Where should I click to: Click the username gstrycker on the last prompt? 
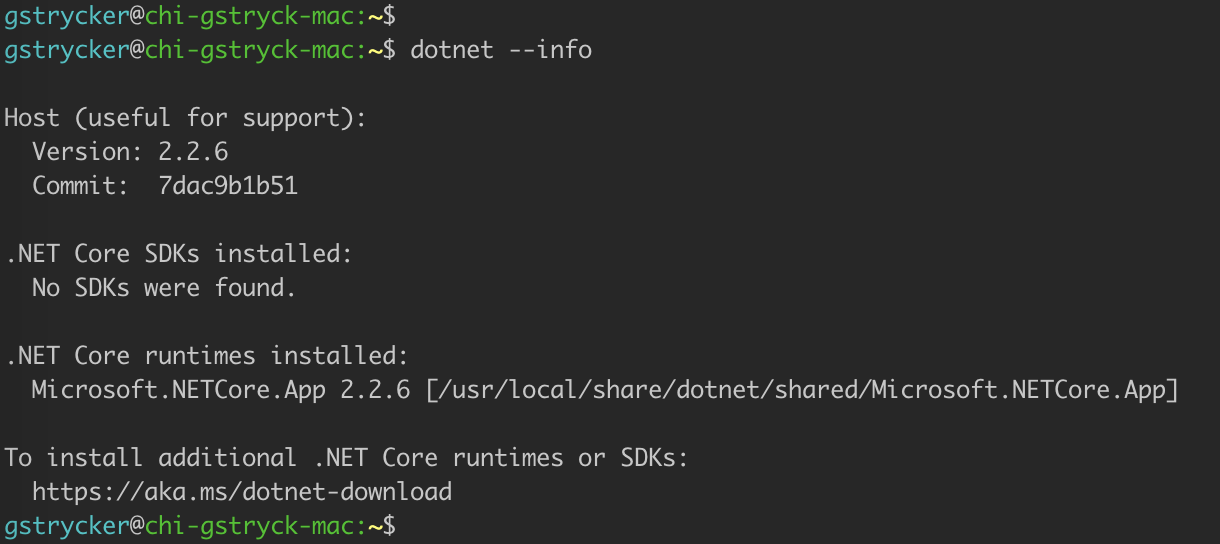66,526
